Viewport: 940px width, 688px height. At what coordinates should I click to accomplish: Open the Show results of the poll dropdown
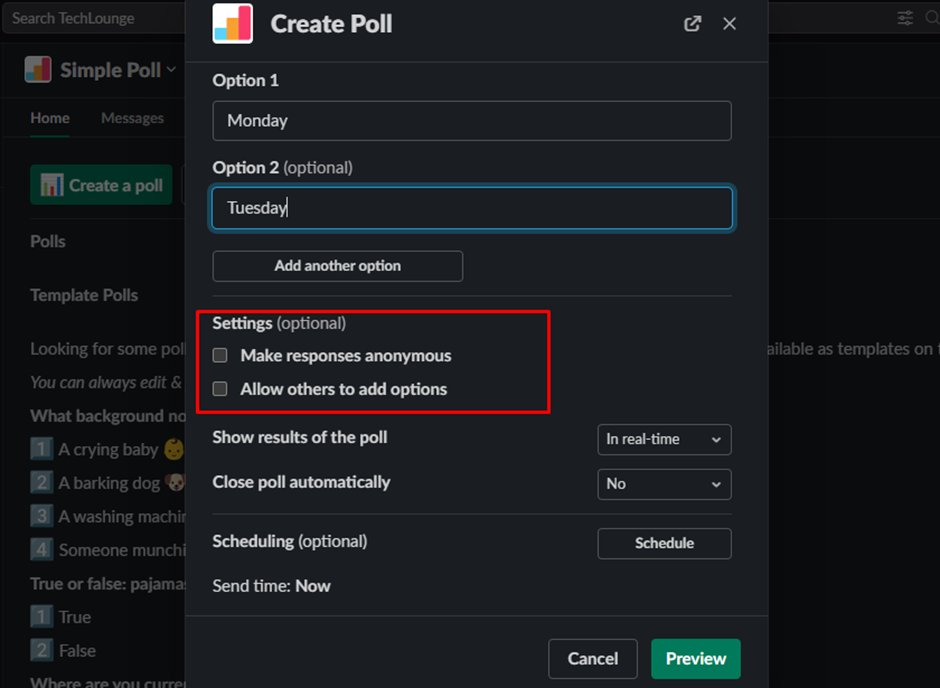point(664,439)
